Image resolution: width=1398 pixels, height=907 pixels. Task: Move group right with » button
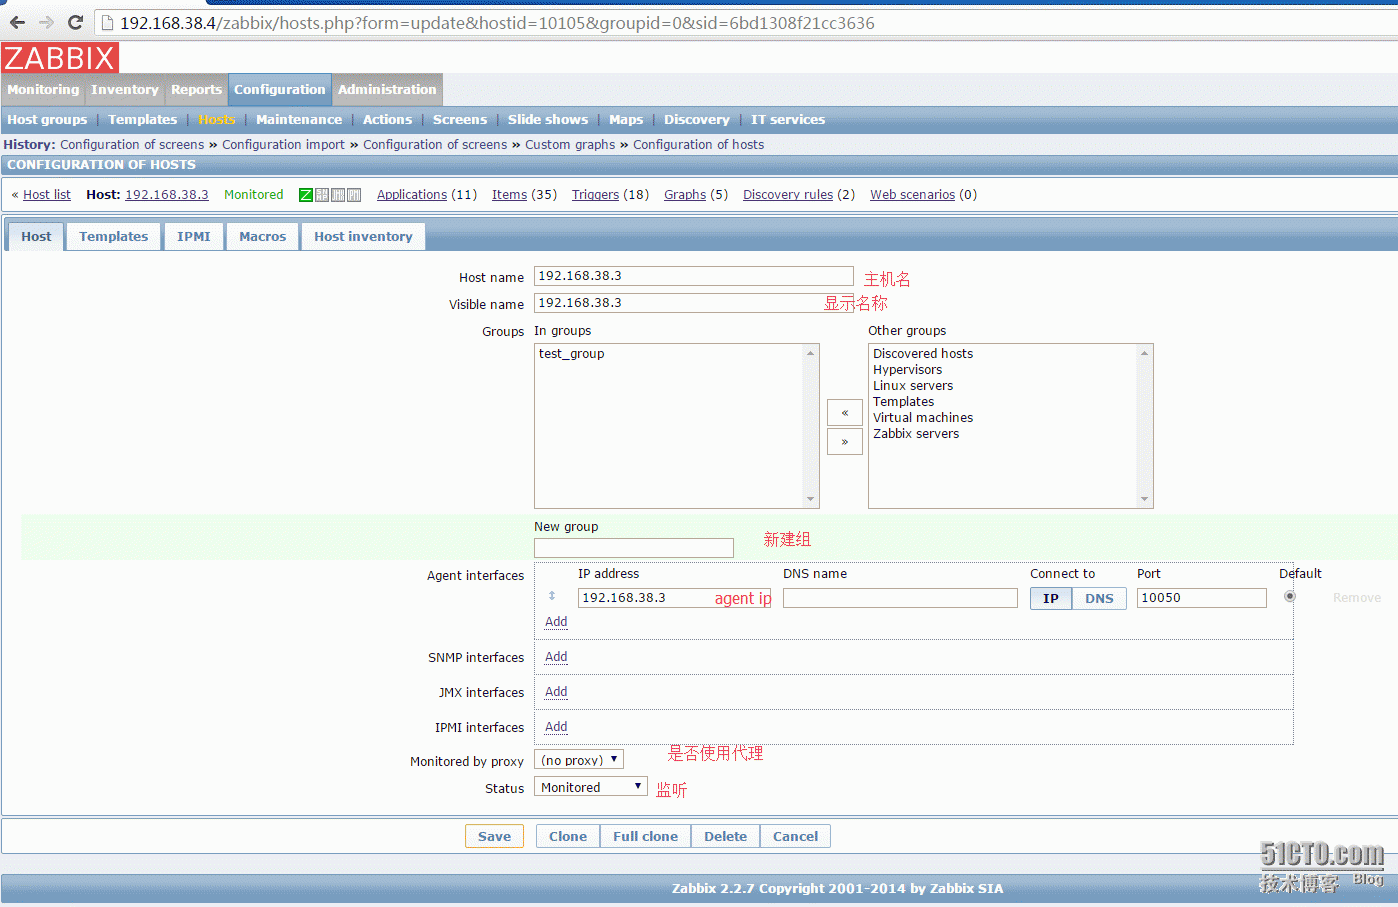tap(845, 441)
